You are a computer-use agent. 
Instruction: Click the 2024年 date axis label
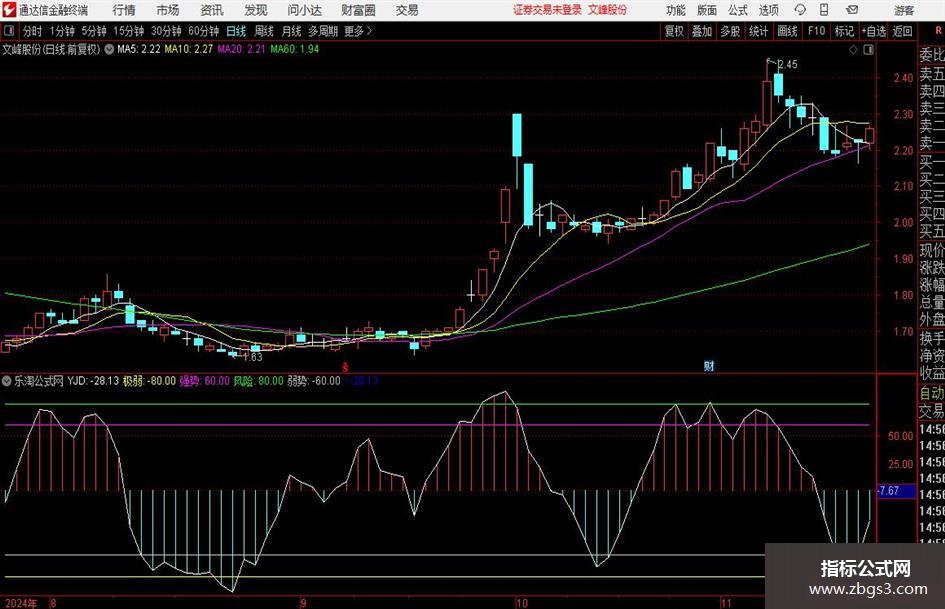pos(20,603)
